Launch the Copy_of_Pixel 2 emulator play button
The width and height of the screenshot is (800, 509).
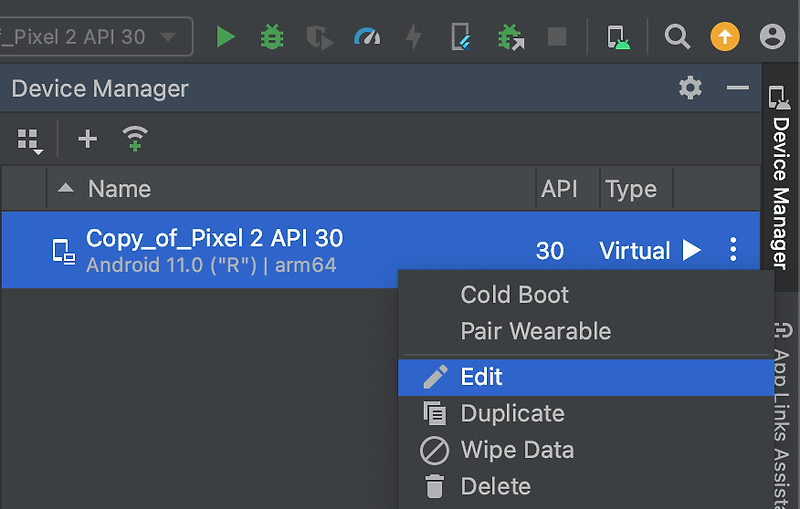[x=692, y=250]
